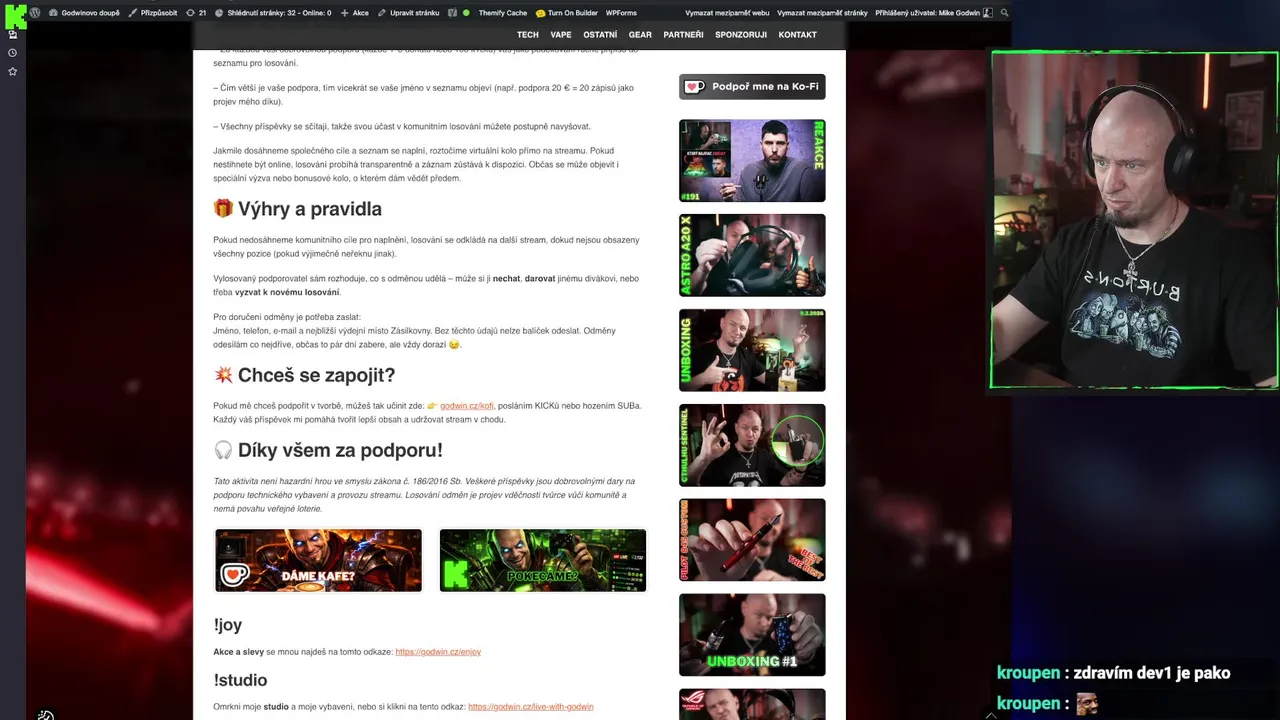The image size is (1280, 720).
Task: Click Upravit stránku in admin bar
Action: pos(409,13)
